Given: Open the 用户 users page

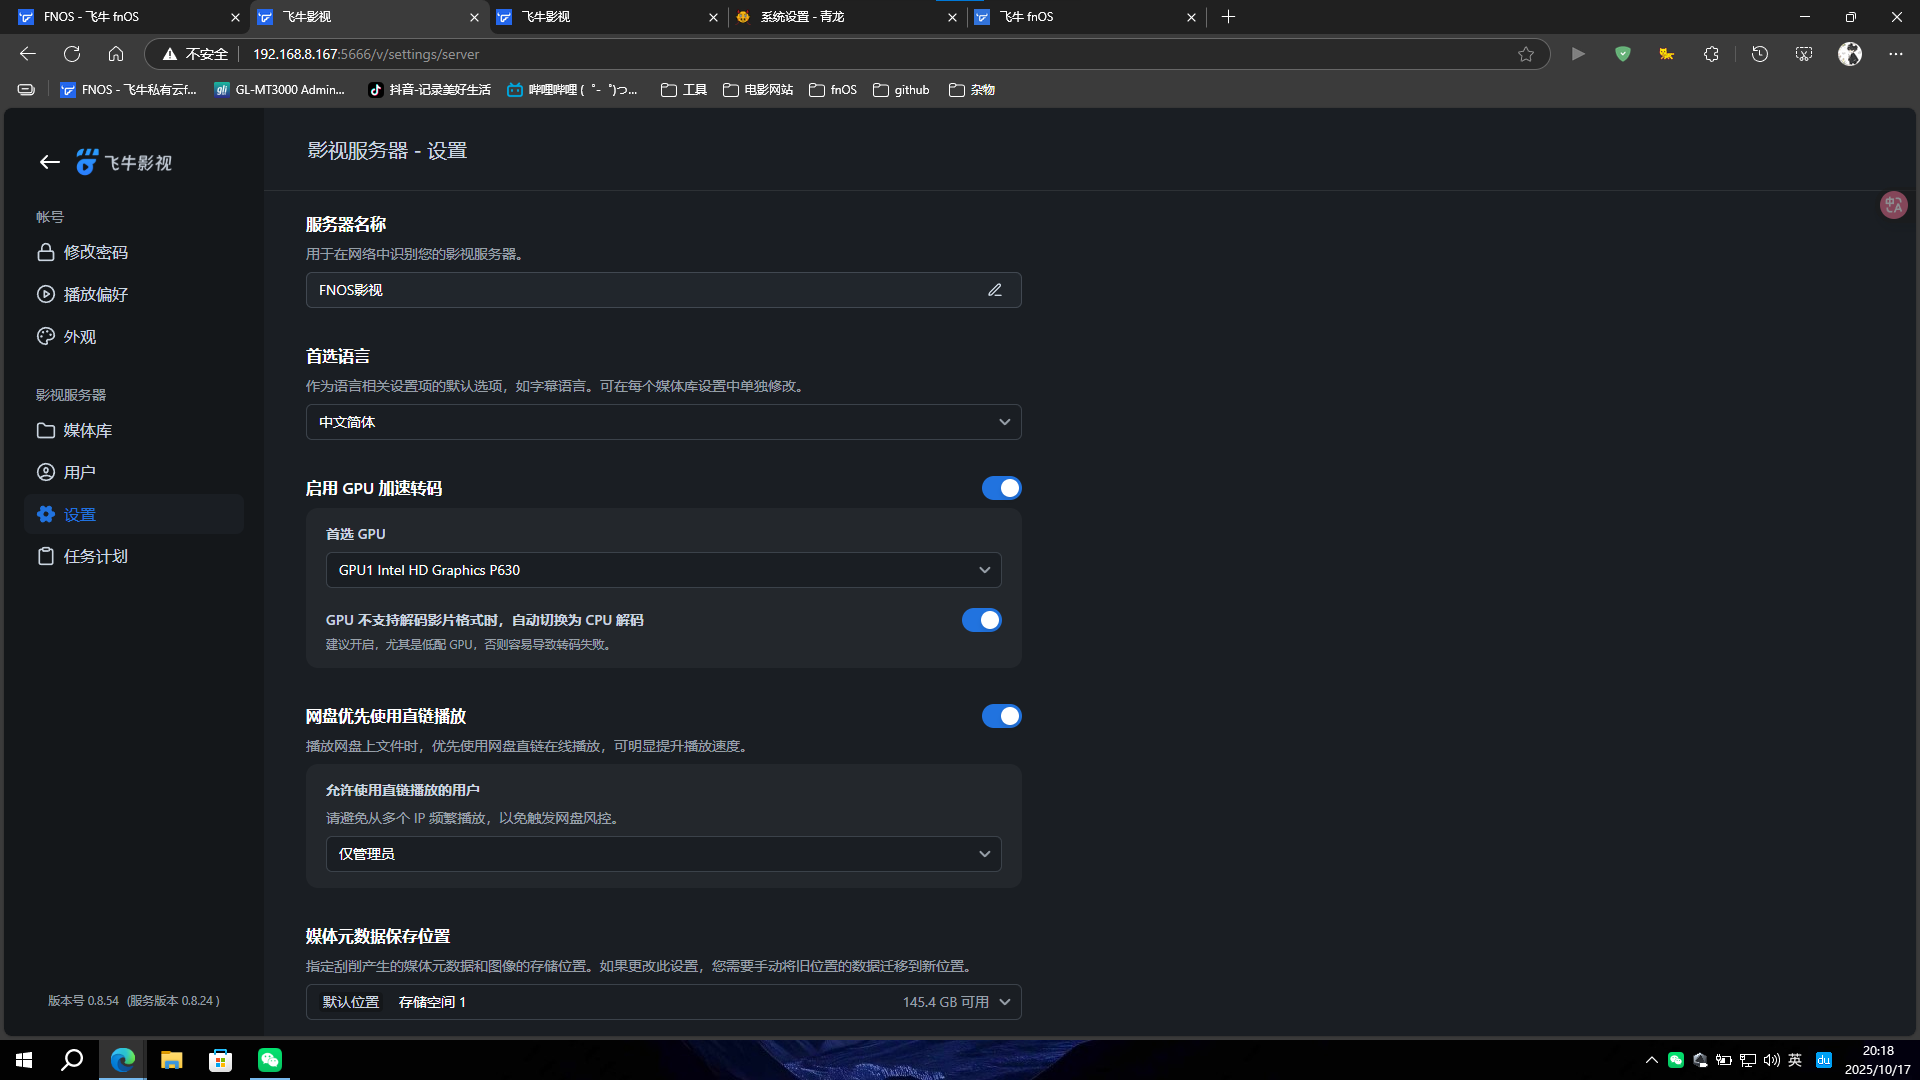Looking at the screenshot, I should click(79, 472).
